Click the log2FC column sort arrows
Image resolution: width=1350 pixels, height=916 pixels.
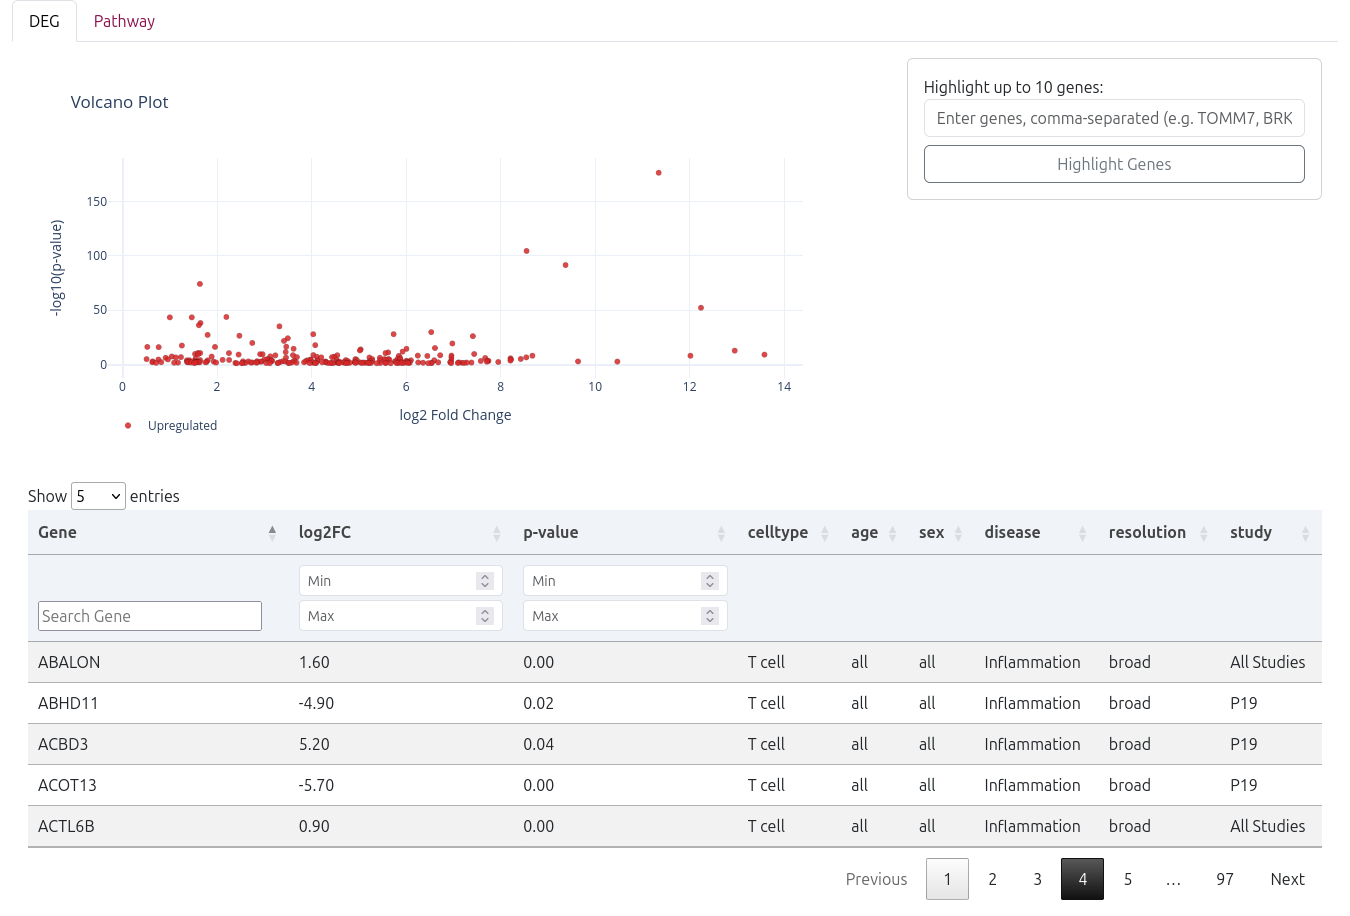point(497,533)
